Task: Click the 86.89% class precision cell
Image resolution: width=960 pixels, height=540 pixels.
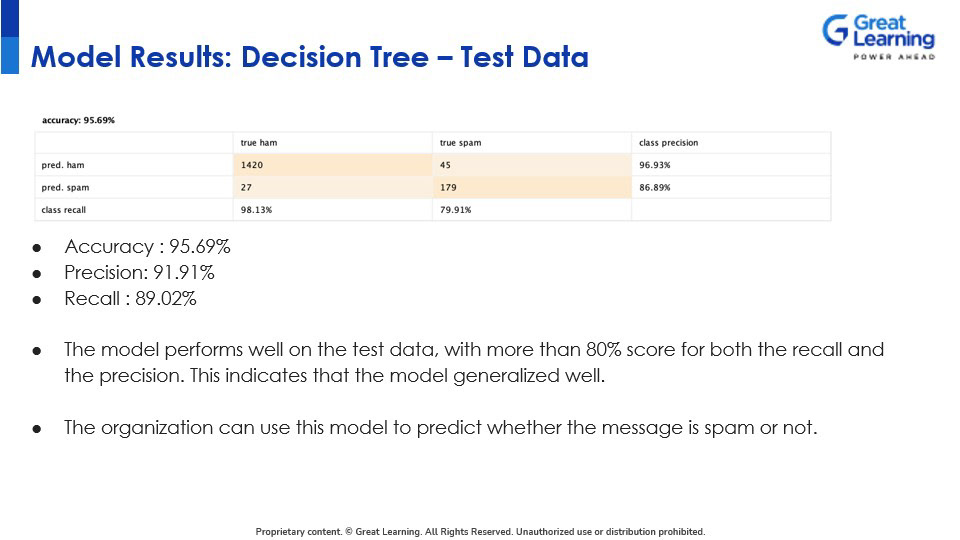Action: tap(655, 187)
